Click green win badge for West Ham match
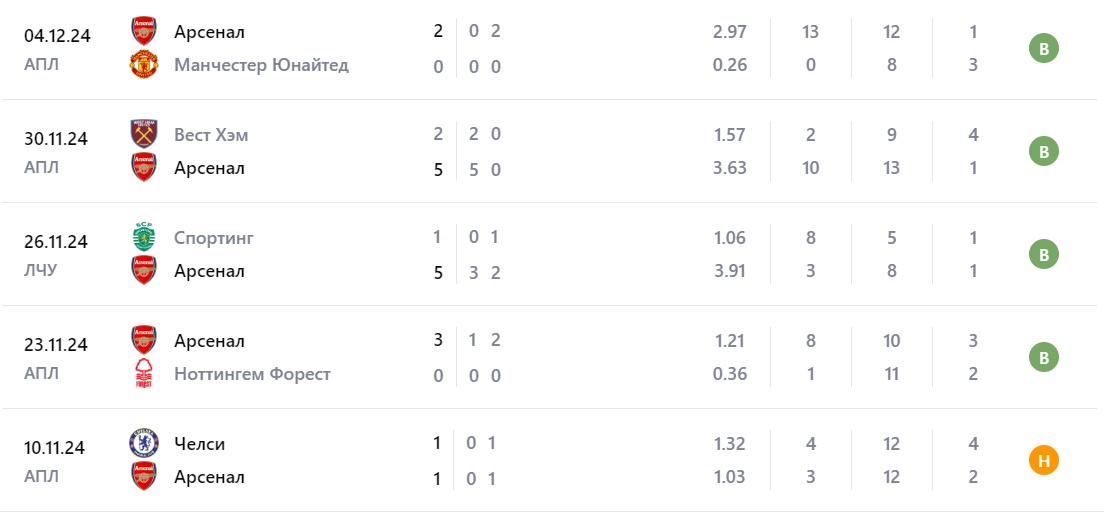The height and width of the screenshot is (513, 1104). point(1044,151)
